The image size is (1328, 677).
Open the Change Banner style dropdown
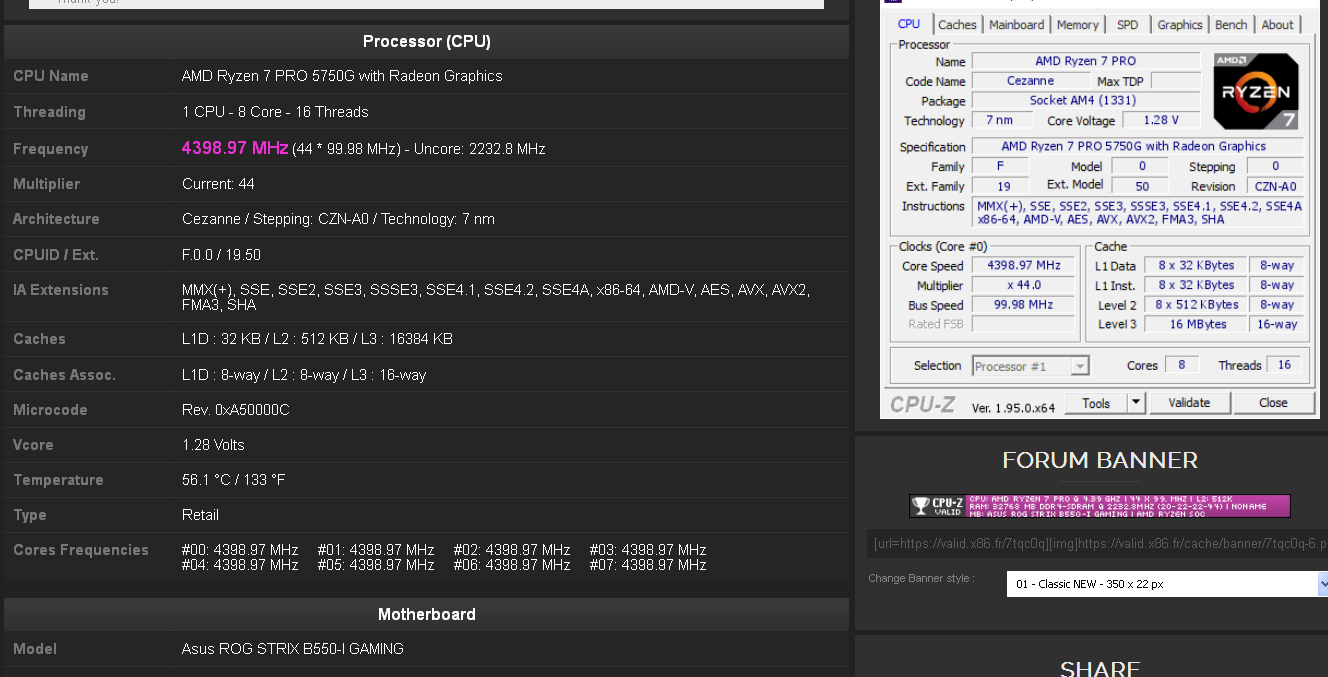[x=1167, y=584]
